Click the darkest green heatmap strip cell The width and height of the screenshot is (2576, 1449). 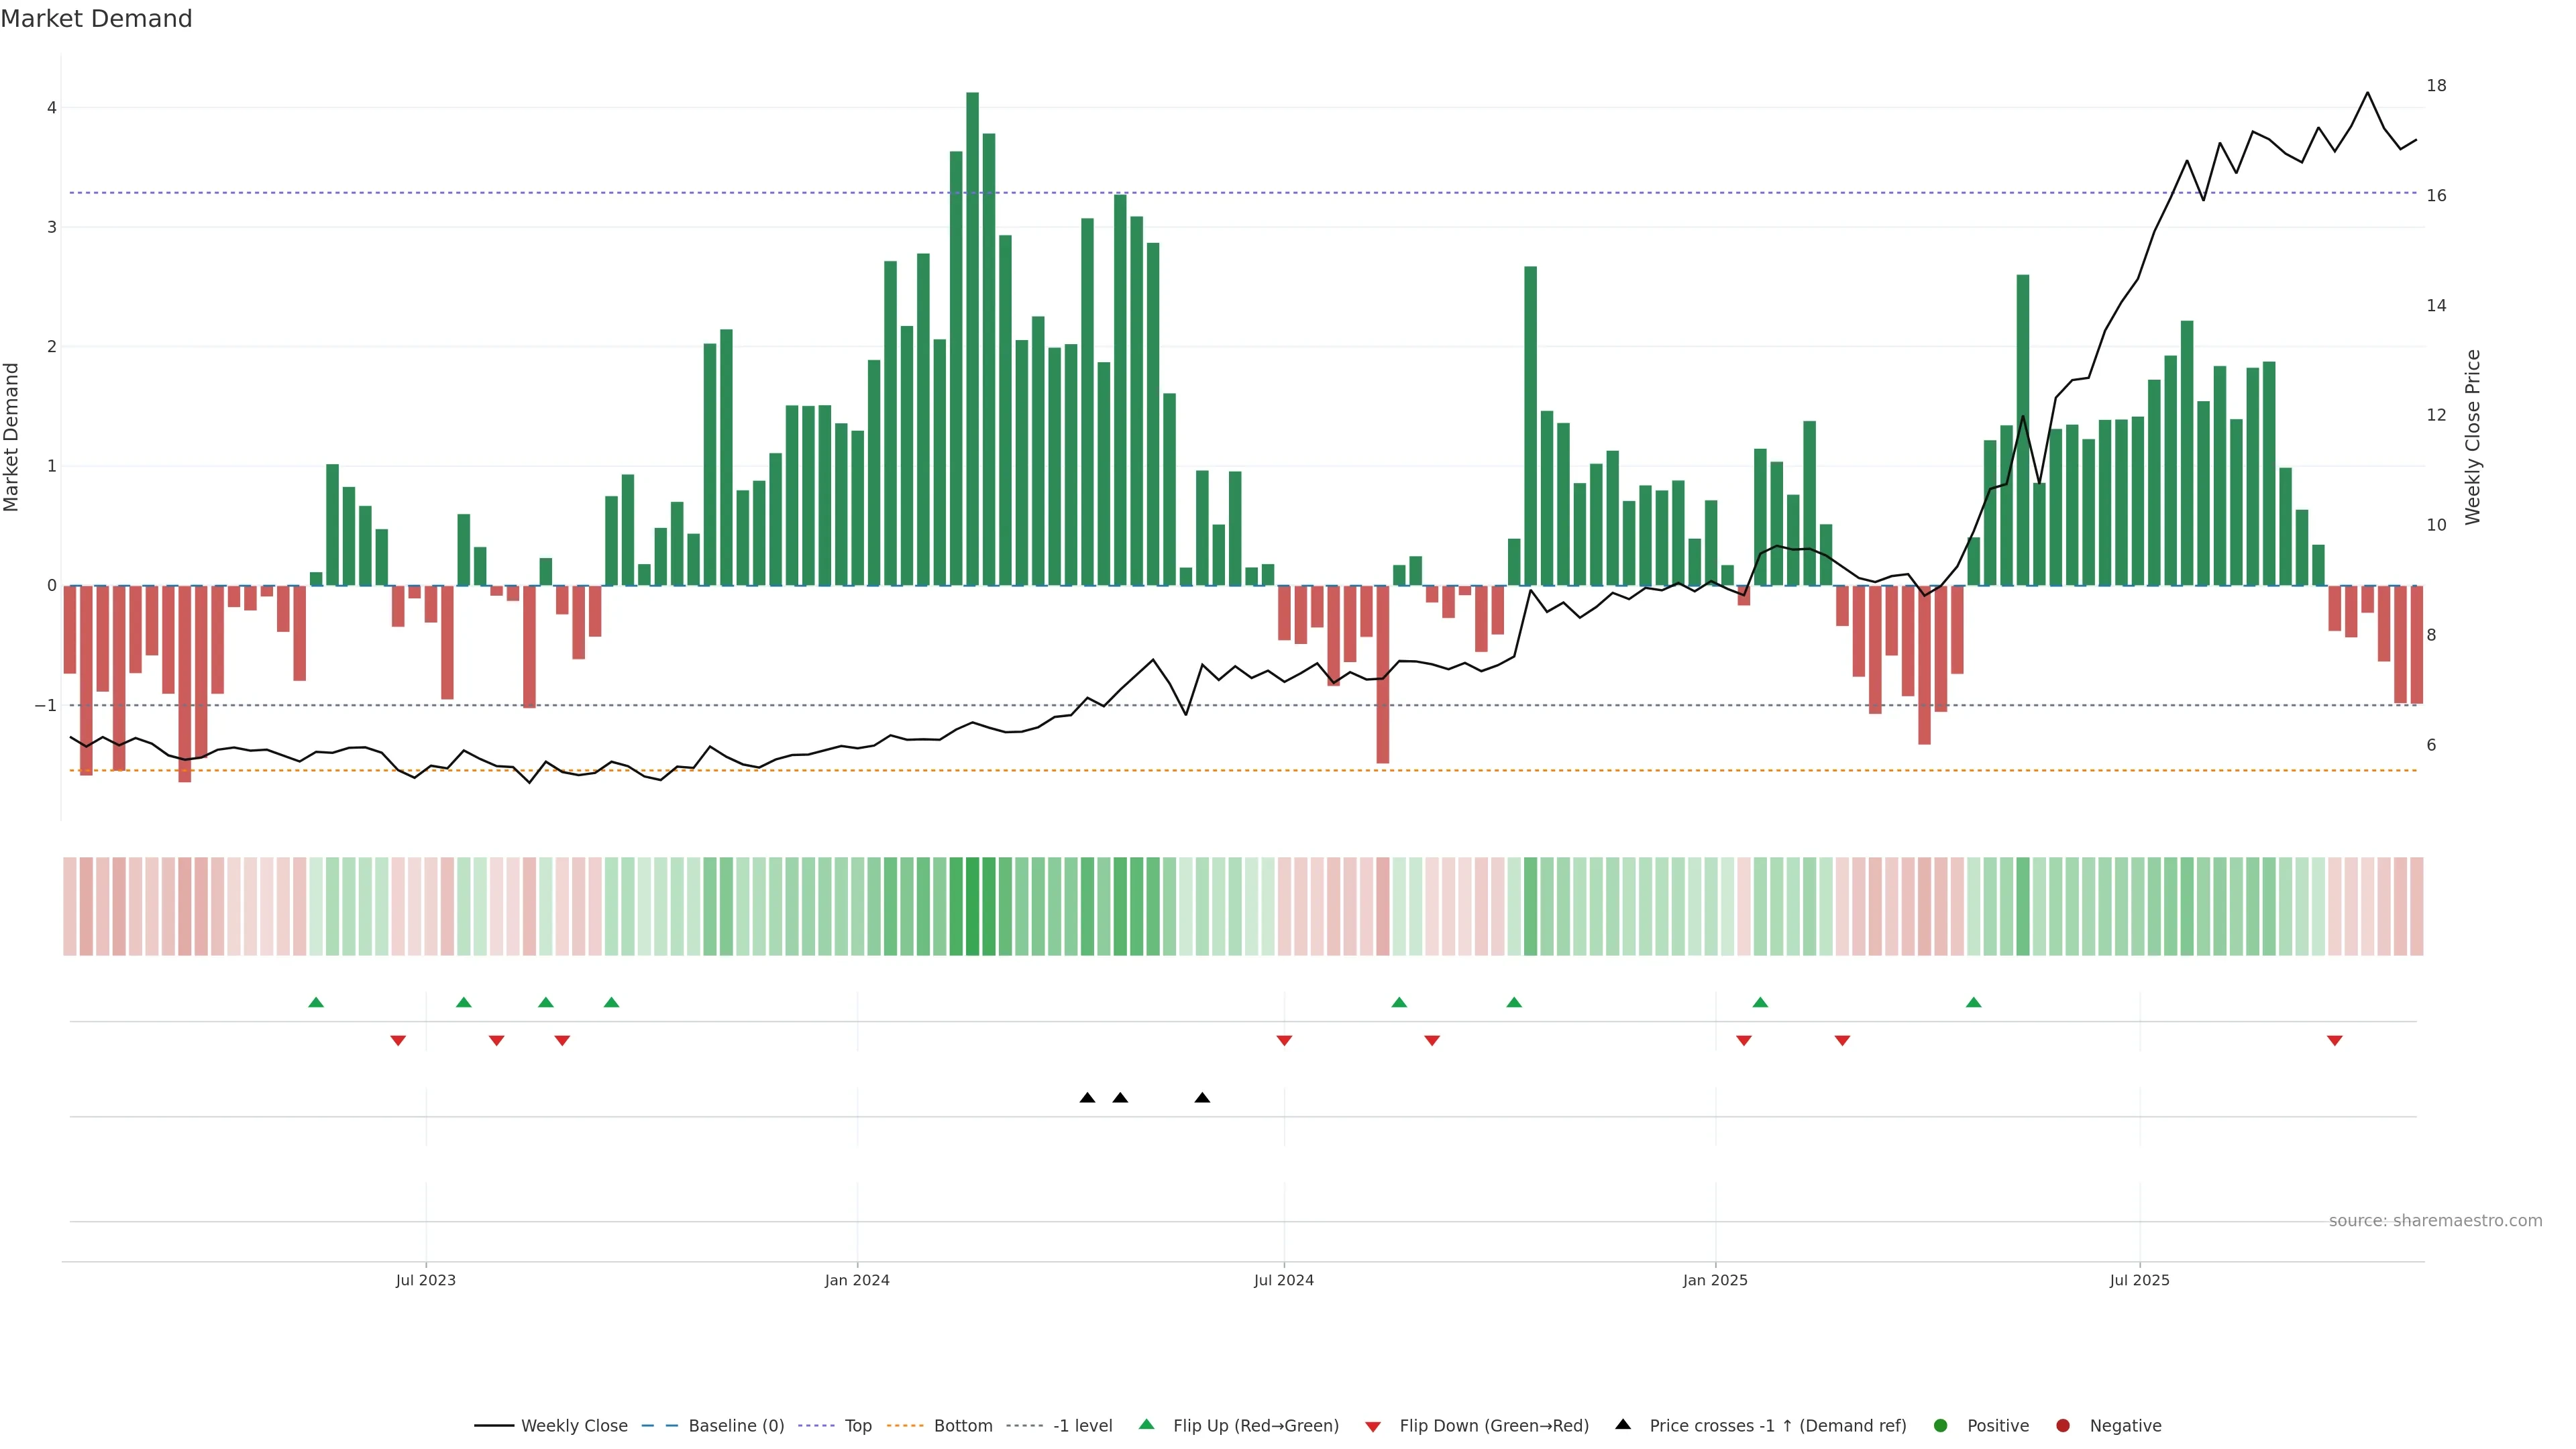click(972, 906)
